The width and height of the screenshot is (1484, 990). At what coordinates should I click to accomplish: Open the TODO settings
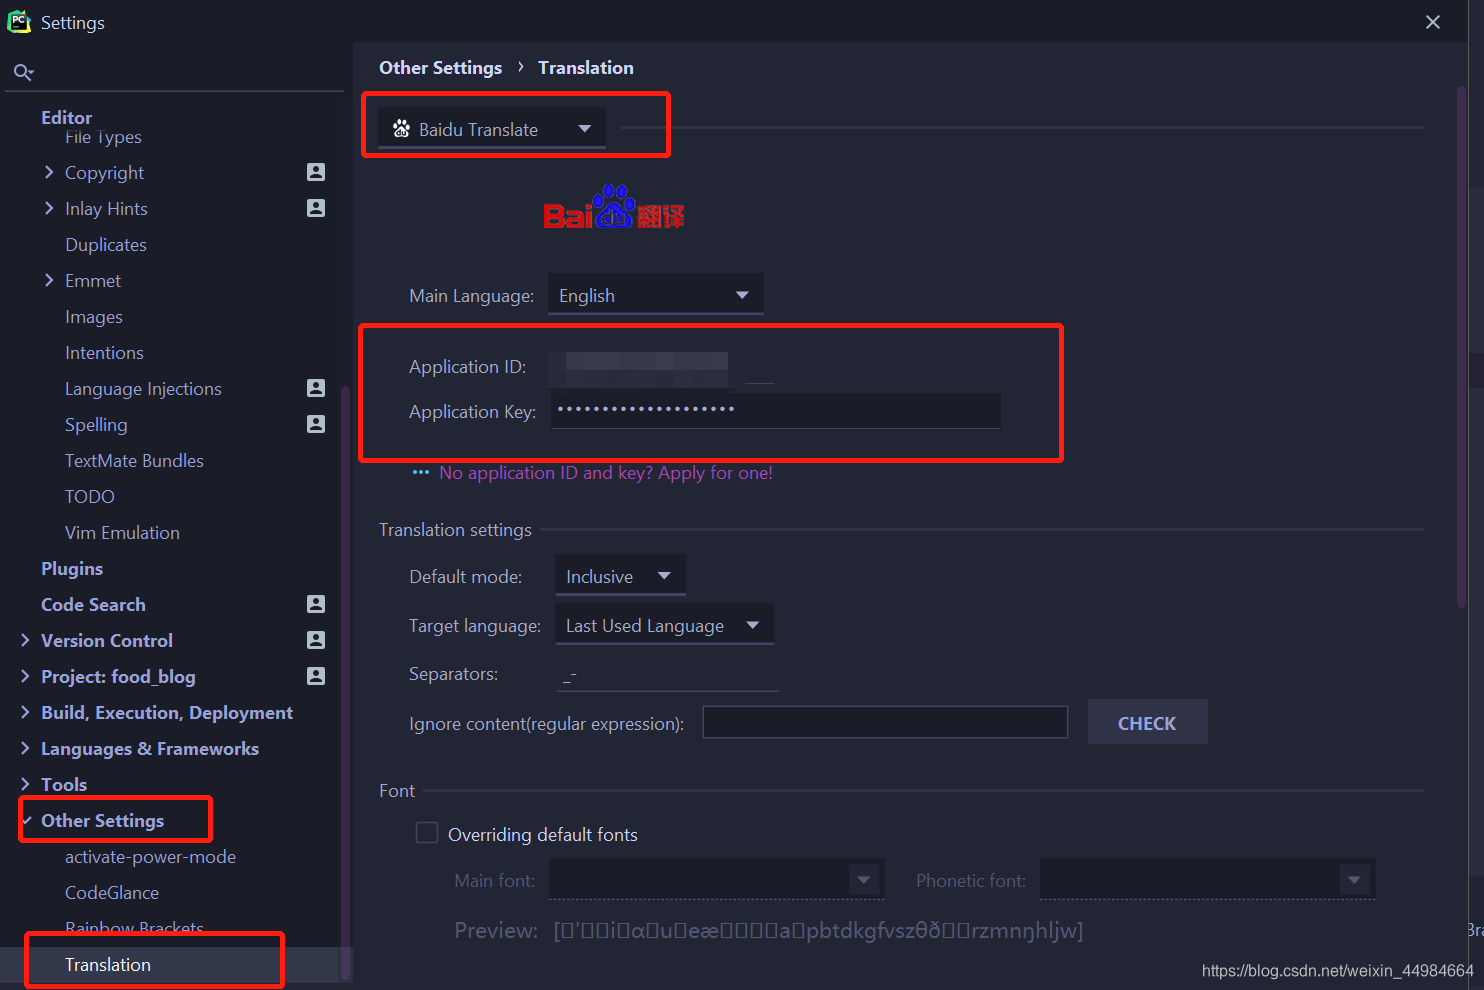(90, 496)
